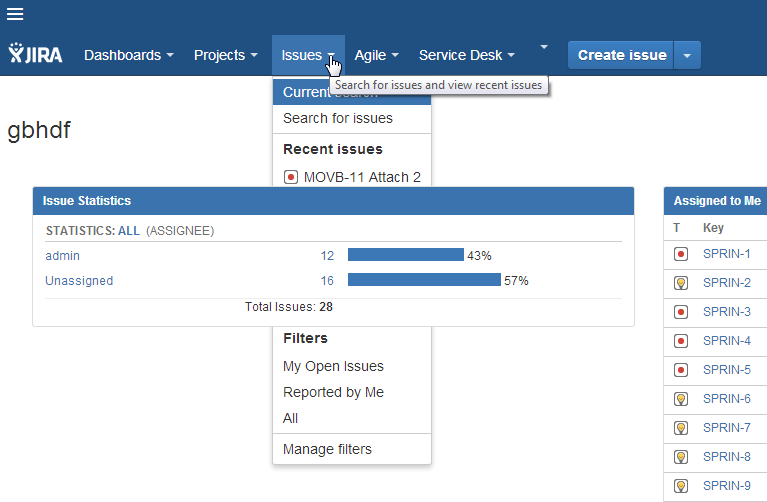Click the admin assignee link

click(63, 255)
